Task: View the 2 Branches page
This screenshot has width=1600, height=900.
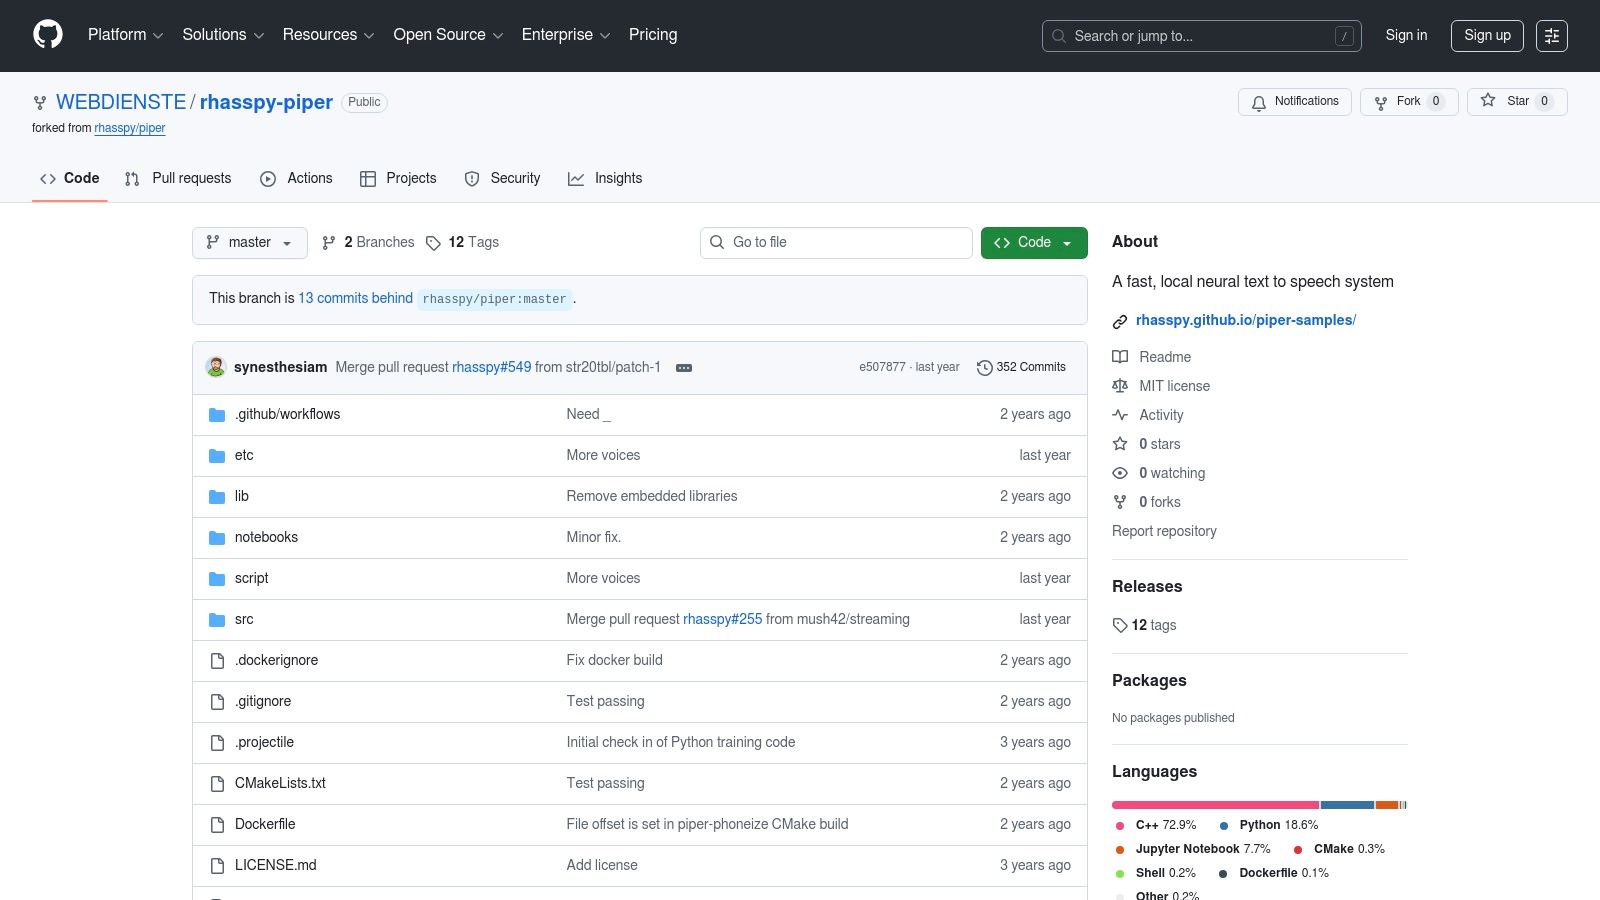Action: pyautogui.click(x=368, y=242)
